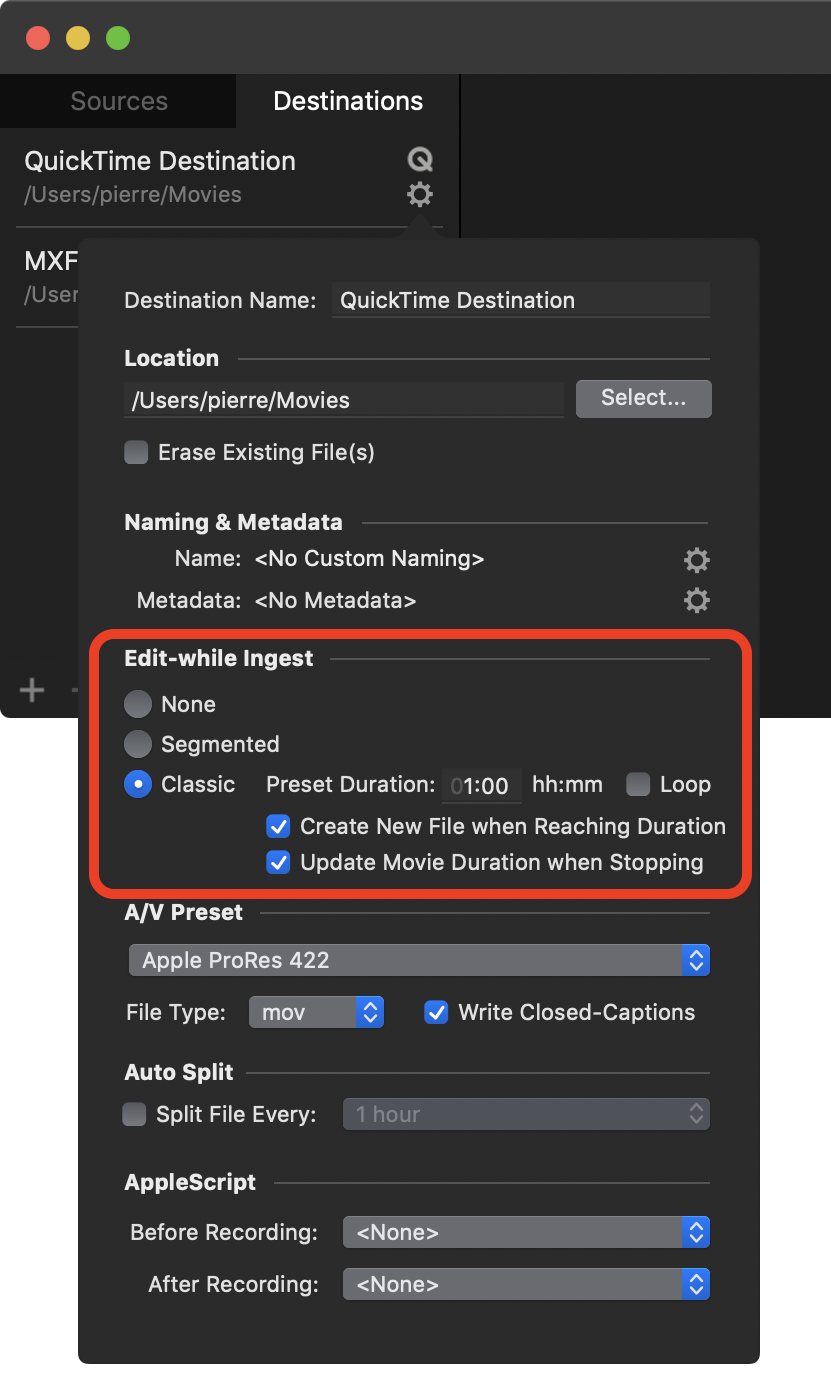Open QuickTime Destination settings gear

click(x=420, y=194)
